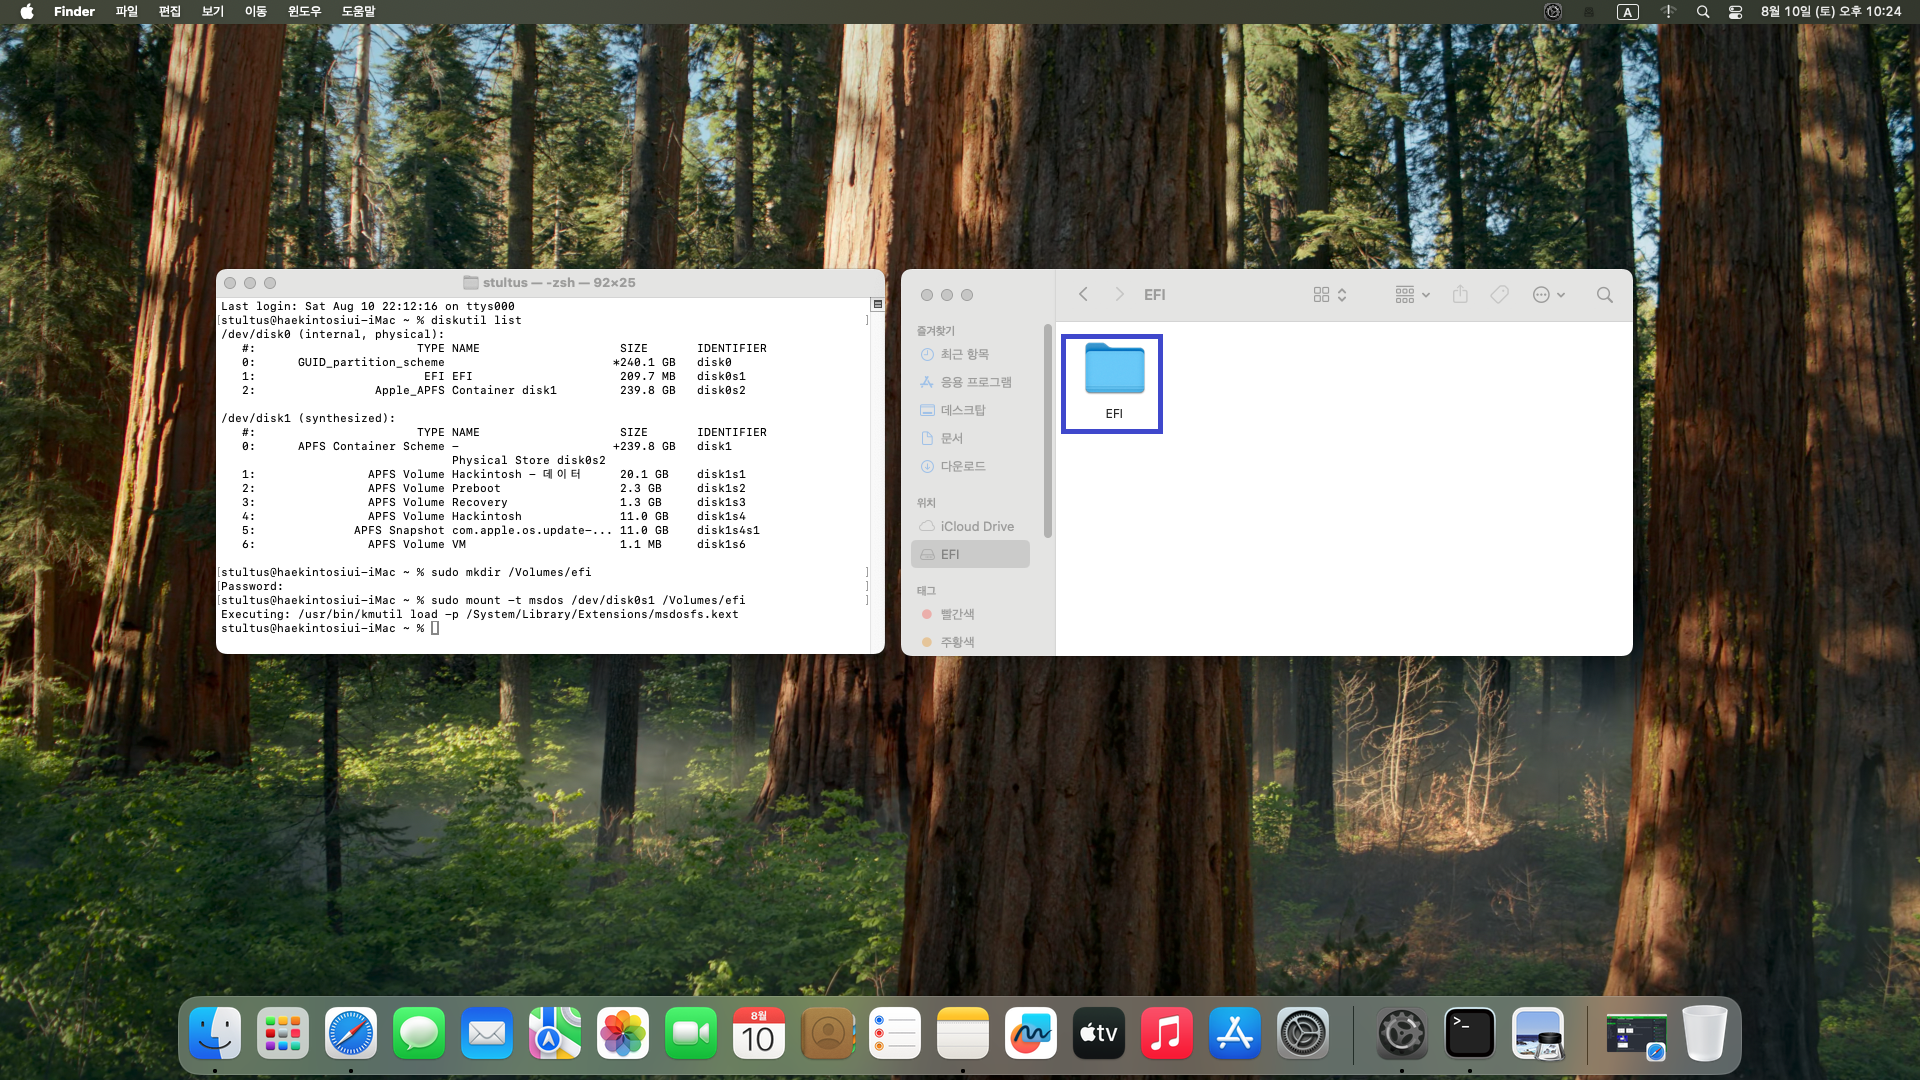Open Contacts app in Dock

pyautogui.click(x=827, y=1033)
